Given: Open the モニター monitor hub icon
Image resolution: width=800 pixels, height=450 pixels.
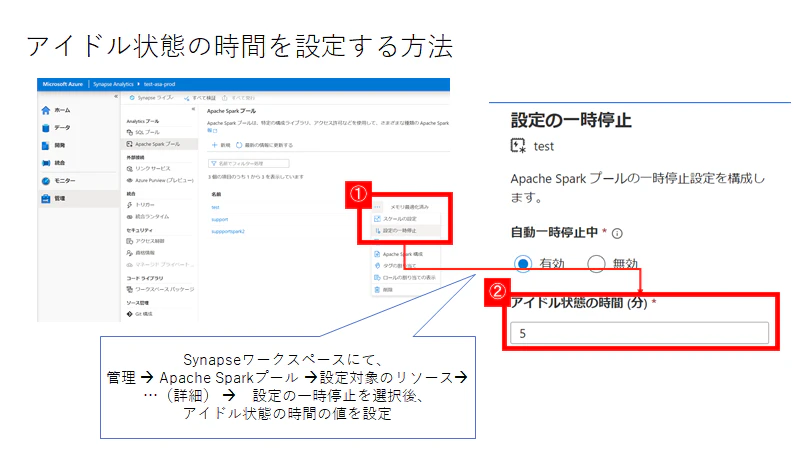Looking at the screenshot, I should coord(46,181).
